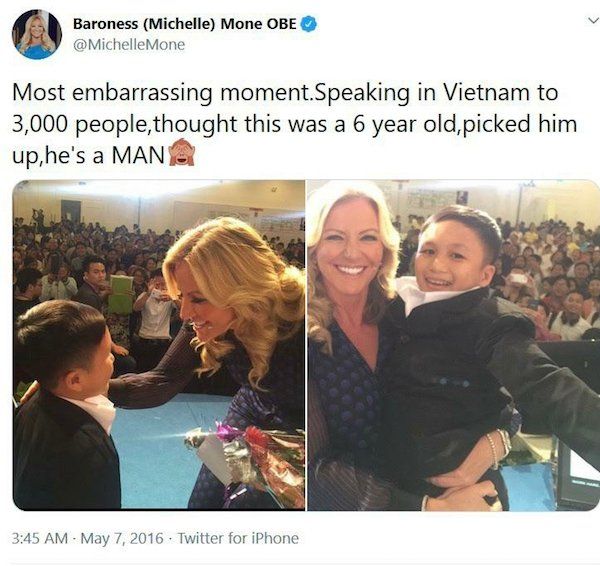
Task: Click the tweet text about Vietnam
Action: pos(294,124)
